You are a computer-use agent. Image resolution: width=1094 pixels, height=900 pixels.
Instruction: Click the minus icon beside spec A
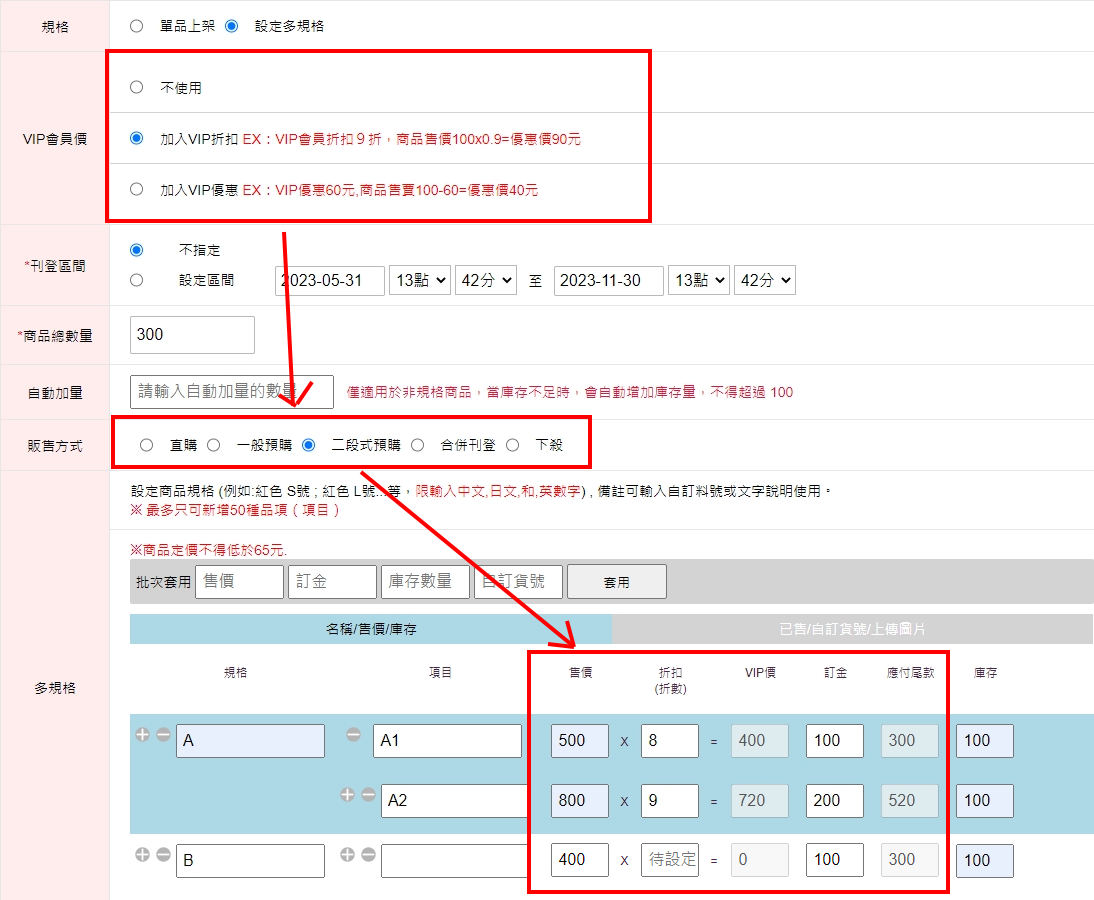point(162,735)
